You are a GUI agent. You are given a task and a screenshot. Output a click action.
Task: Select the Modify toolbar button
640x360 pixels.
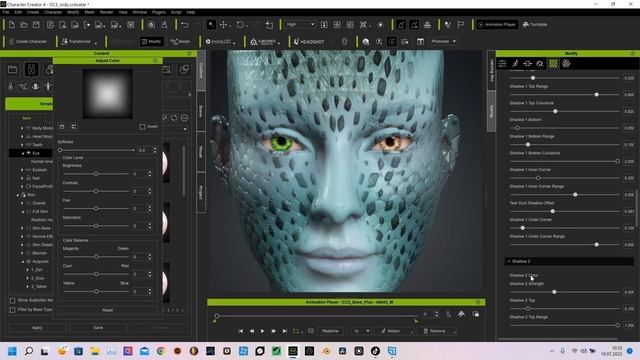(151, 42)
